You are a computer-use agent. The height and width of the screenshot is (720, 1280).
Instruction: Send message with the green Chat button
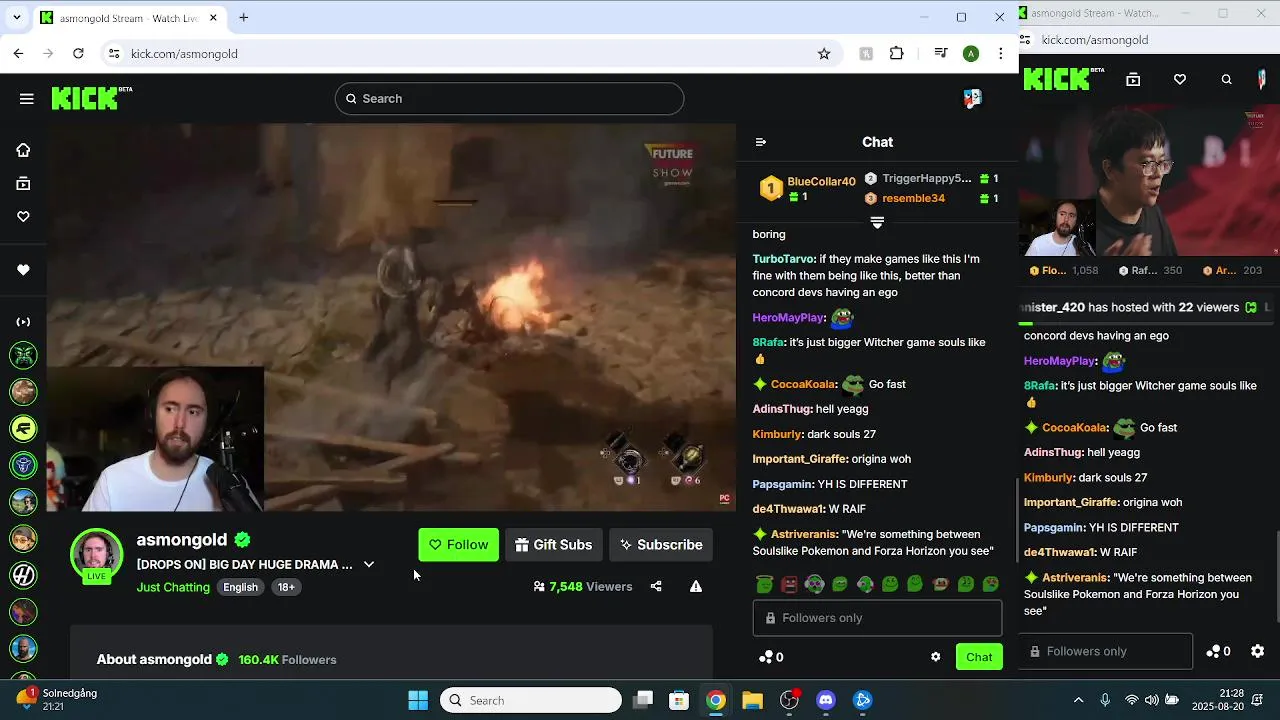pyautogui.click(x=979, y=657)
